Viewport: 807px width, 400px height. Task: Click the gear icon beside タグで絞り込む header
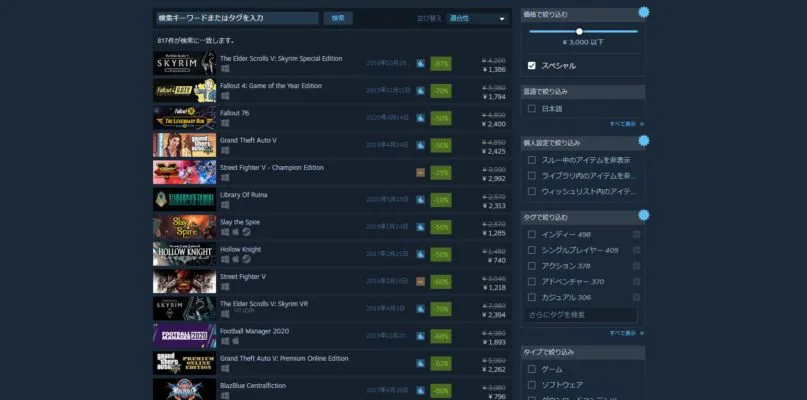click(x=643, y=215)
